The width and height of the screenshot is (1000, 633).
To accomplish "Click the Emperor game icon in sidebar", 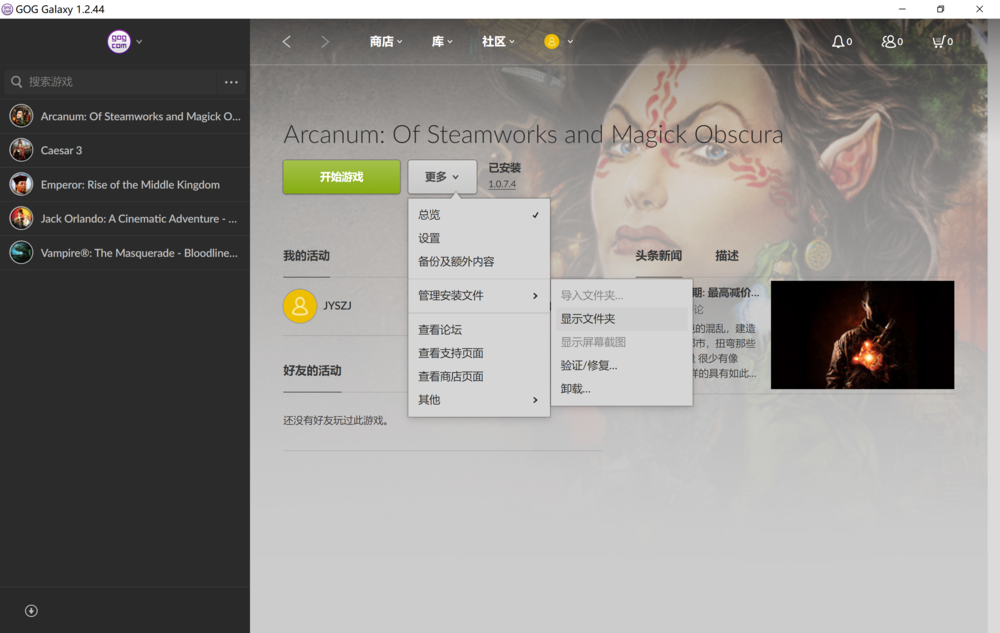I will coord(21,184).
